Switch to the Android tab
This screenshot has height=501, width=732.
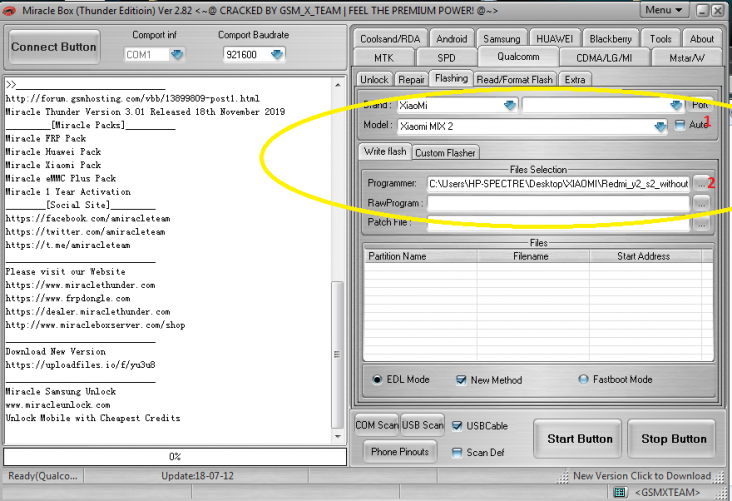pyautogui.click(x=451, y=39)
